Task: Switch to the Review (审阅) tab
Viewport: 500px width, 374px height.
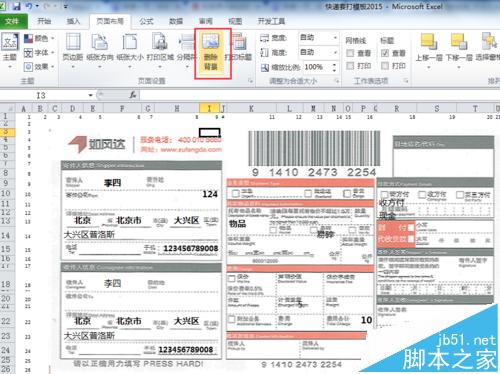Action: click(206, 21)
